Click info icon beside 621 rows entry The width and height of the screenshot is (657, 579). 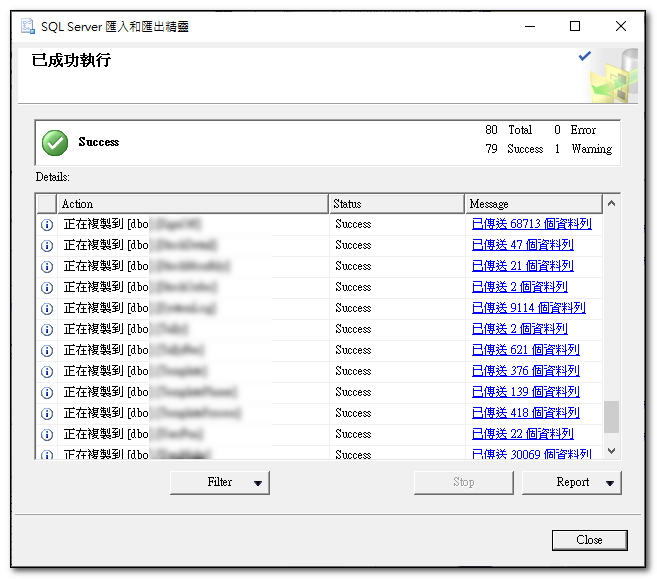point(46,351)
